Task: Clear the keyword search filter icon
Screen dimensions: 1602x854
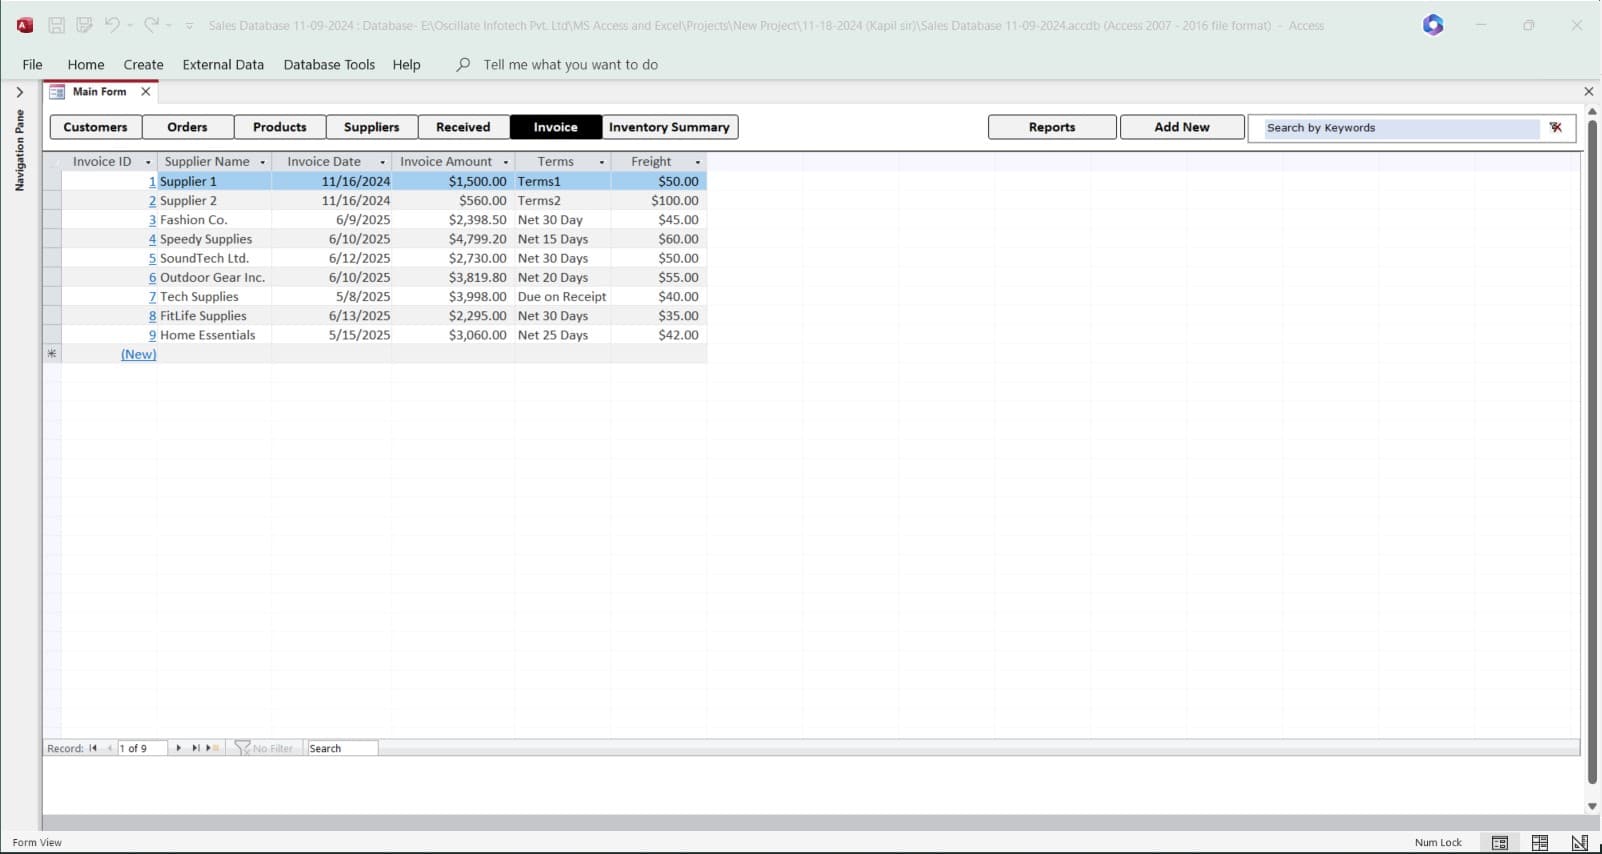Action: (x=1556, y=127)
